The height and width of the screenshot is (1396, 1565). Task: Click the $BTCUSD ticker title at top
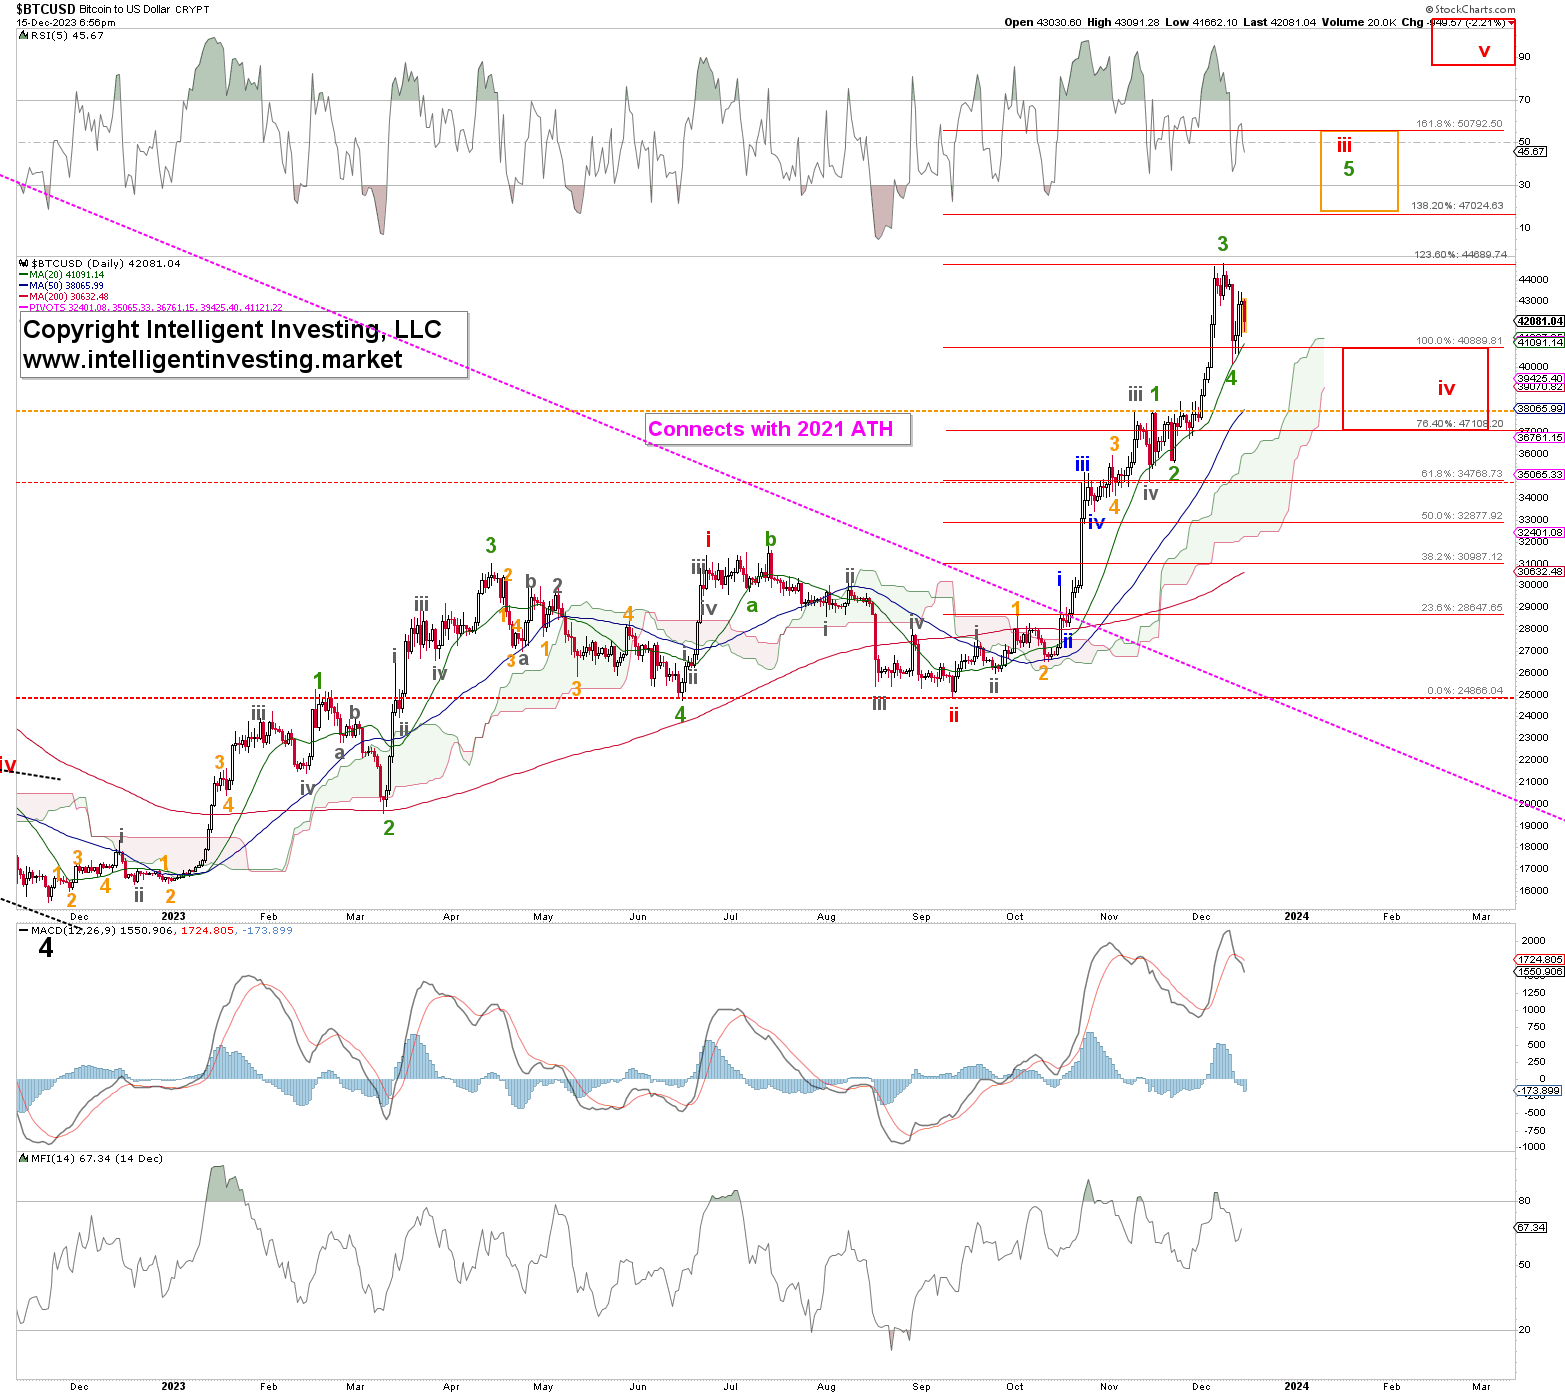[x=46, y=9]
